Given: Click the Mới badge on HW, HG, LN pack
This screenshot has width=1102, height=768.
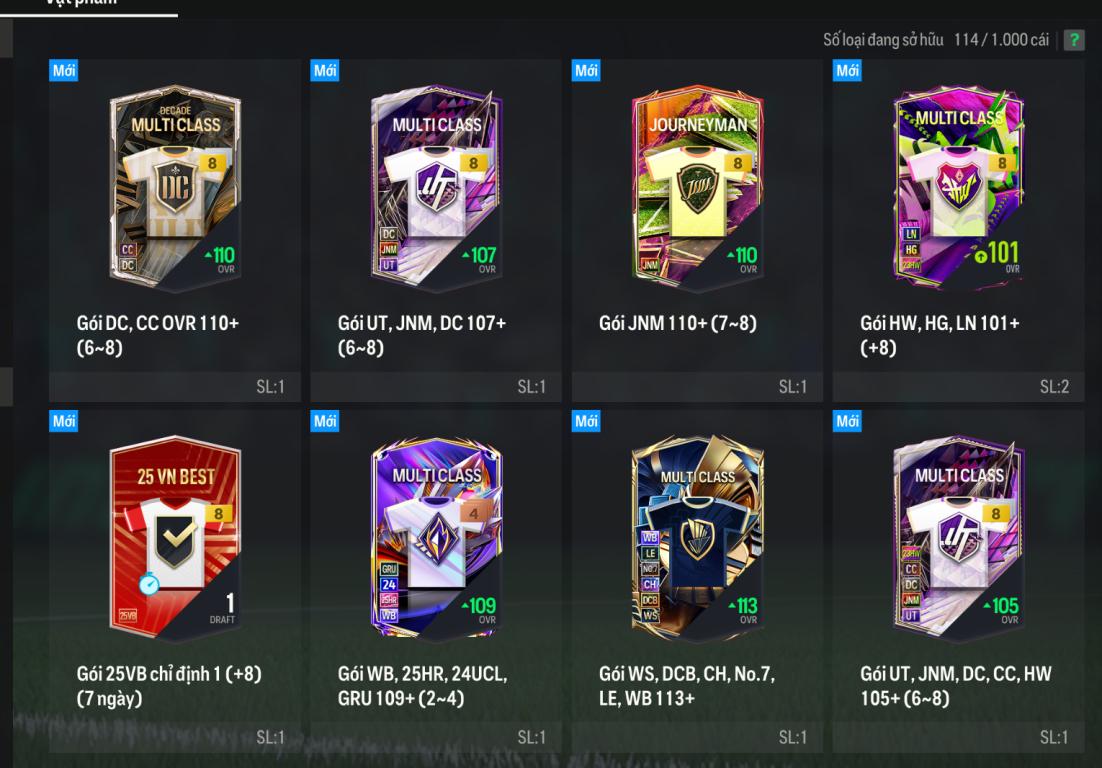Looking at the screenshot, I should click(x=847, y=70).
